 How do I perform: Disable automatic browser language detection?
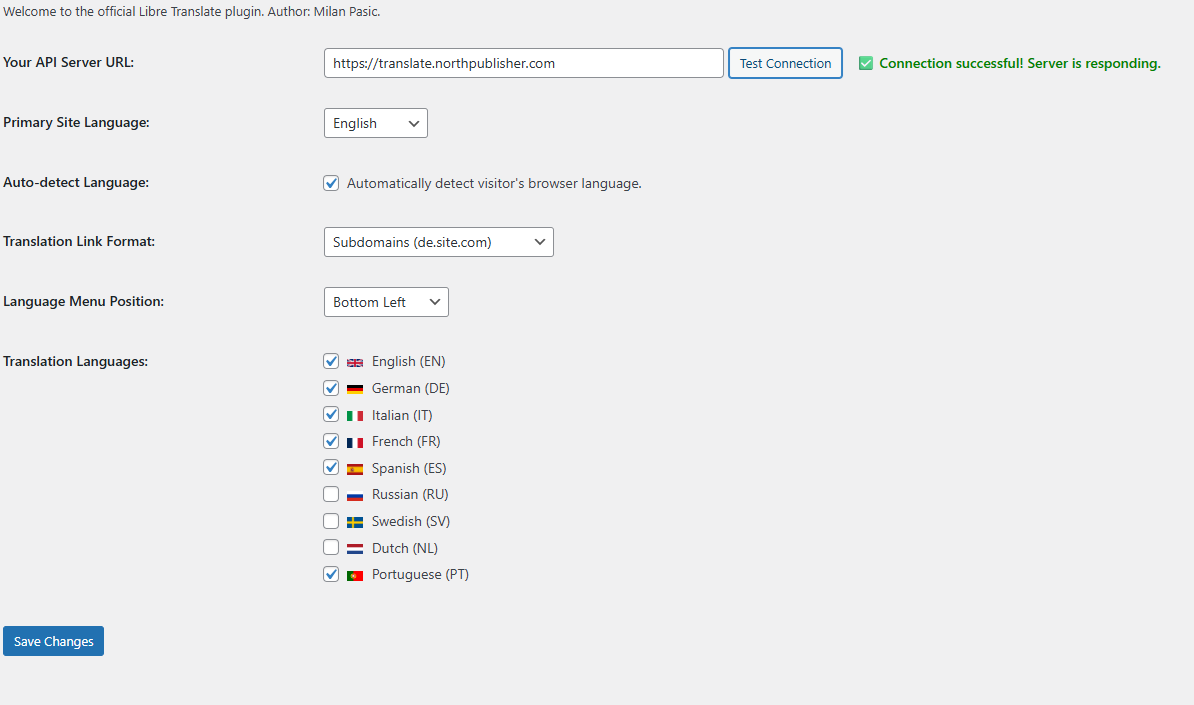tap(331, 183)
